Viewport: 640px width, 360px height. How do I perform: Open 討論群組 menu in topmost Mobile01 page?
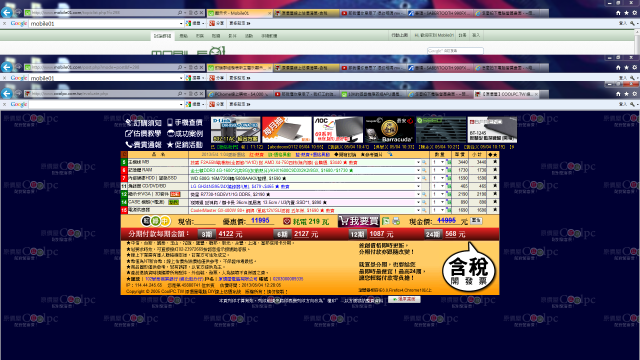[x=162, y=36]
